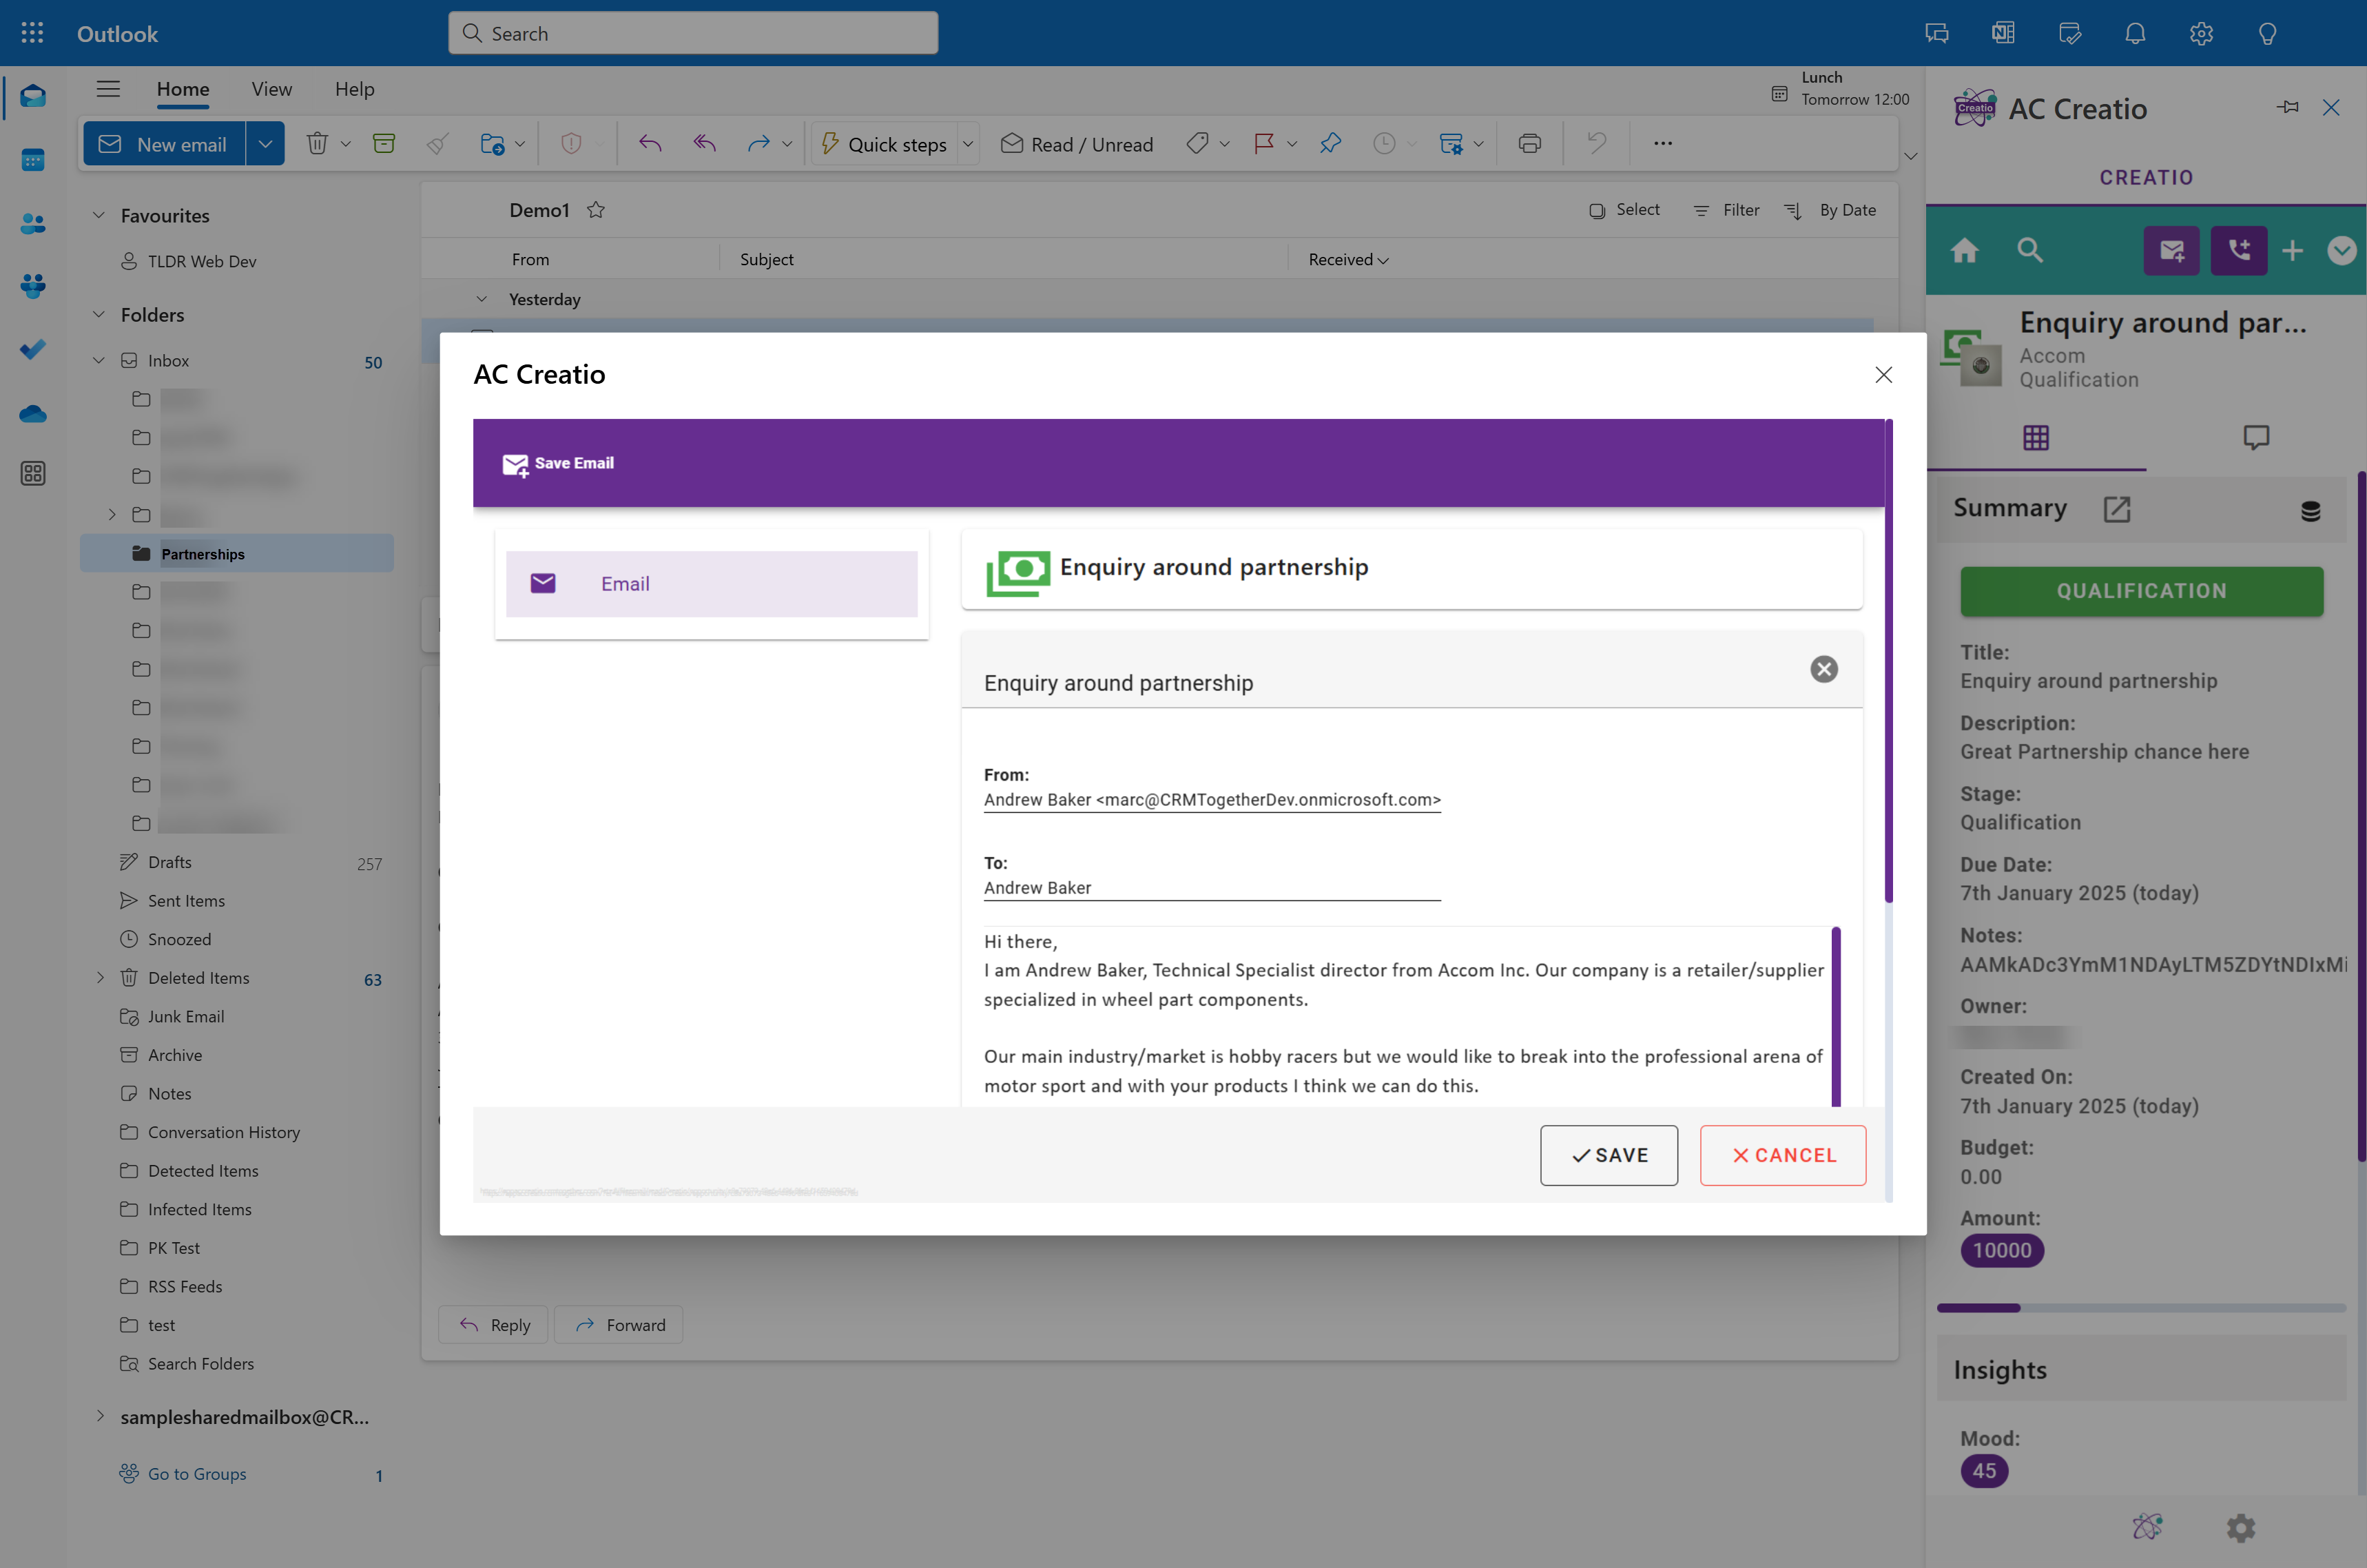Click the CANCEL button in dialog
The width and height of the screenshot is (2367, 1568).
click(x=1783, y=1155)
